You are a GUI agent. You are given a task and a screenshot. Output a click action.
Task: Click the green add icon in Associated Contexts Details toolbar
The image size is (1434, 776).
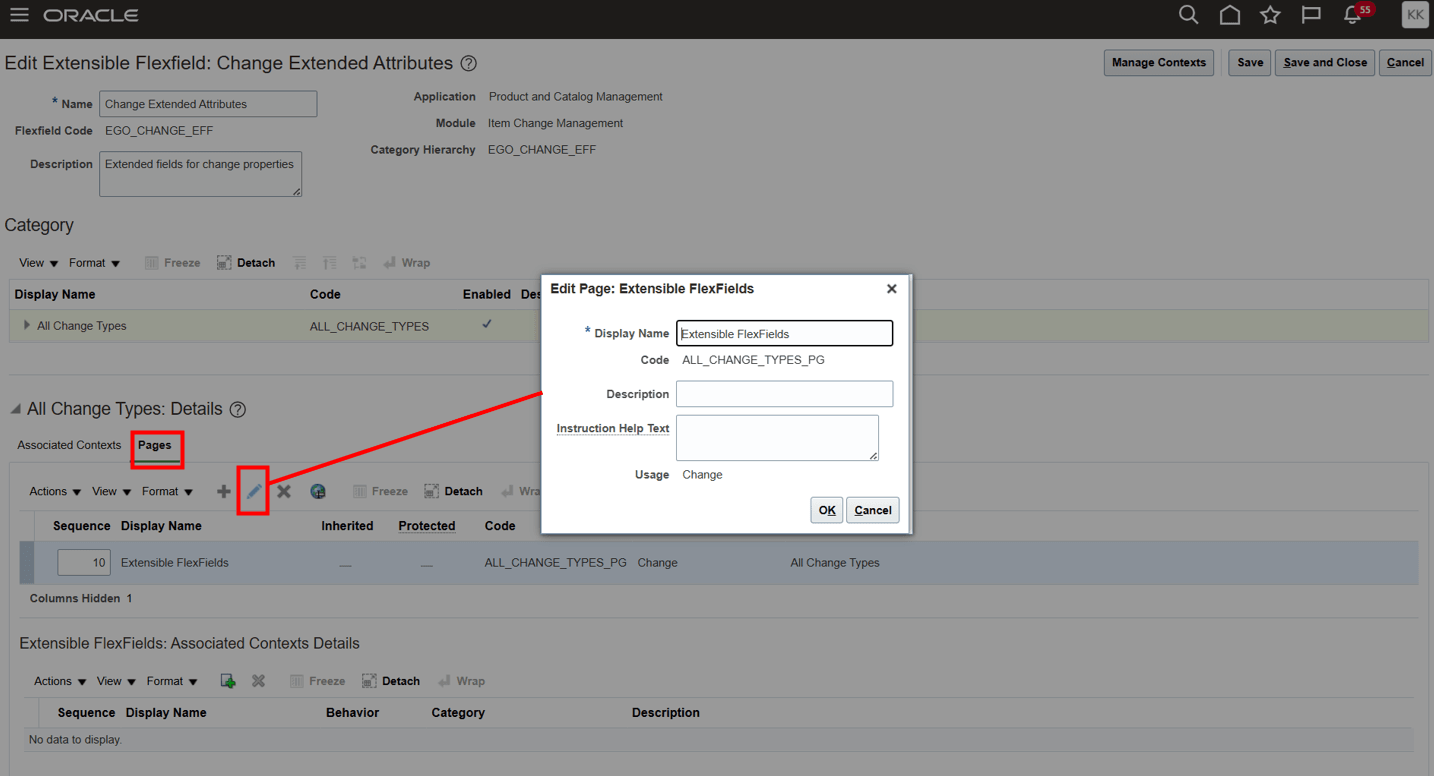(x=228, y=681)
